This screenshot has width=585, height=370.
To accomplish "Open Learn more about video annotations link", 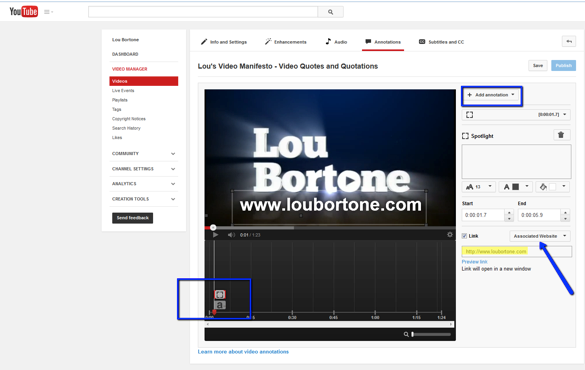I will [243, 352].
